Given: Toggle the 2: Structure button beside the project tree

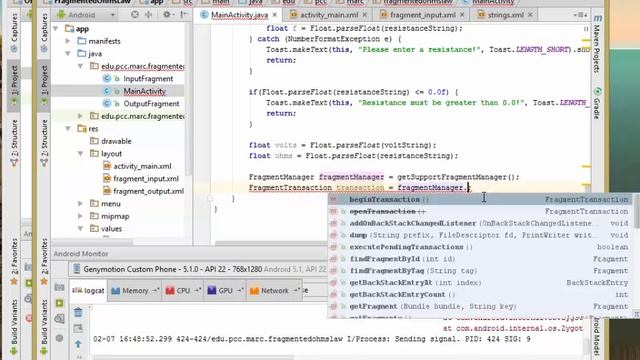Looking at the screenshot, I should point(44,143).
